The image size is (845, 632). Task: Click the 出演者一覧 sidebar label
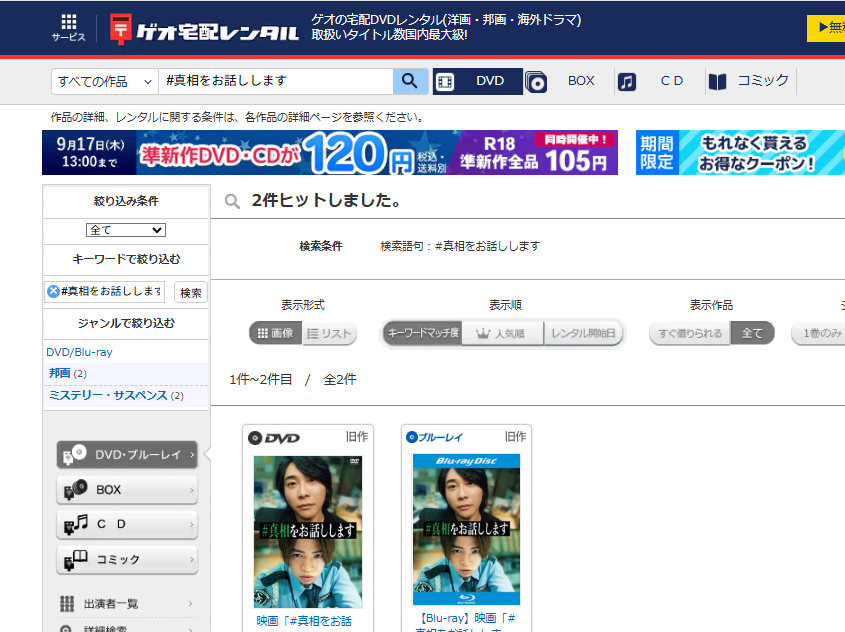(x=111, y=604)
